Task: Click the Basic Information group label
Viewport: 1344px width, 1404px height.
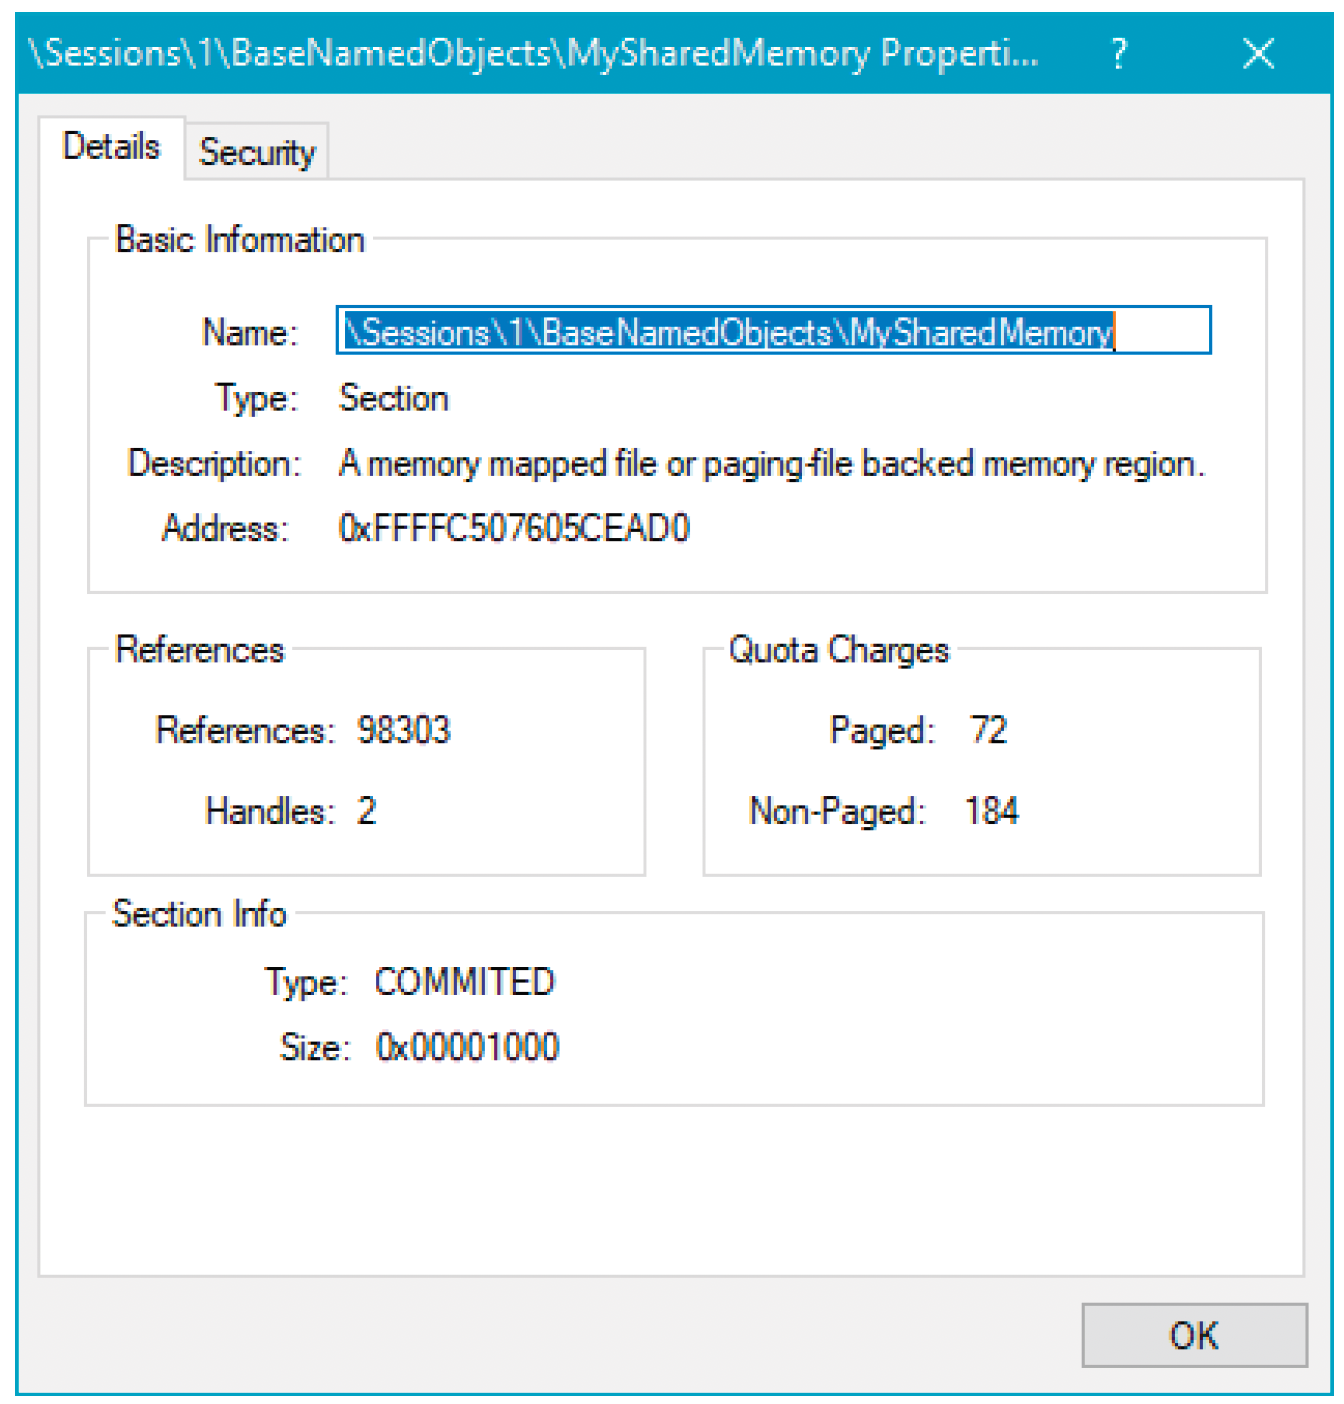Action: (240, 240)
